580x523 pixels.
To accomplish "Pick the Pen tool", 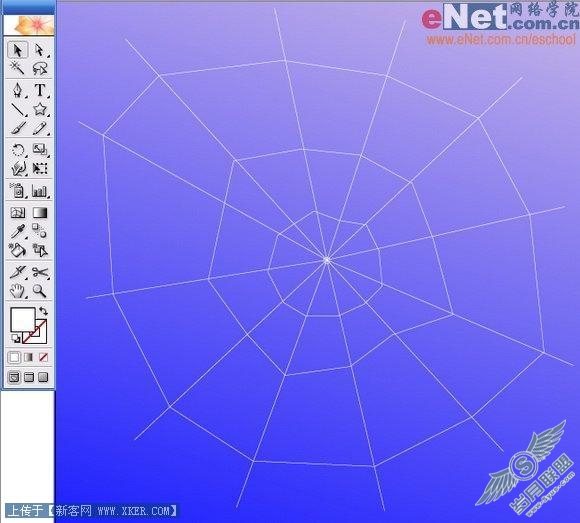I will (x=17, y=90).
